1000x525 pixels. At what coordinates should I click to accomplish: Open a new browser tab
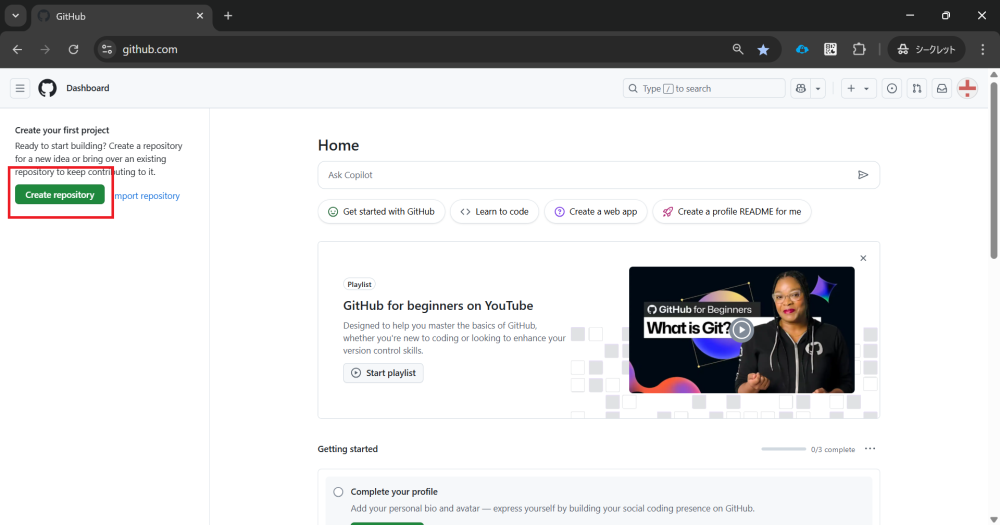click(x=228, y=16)
